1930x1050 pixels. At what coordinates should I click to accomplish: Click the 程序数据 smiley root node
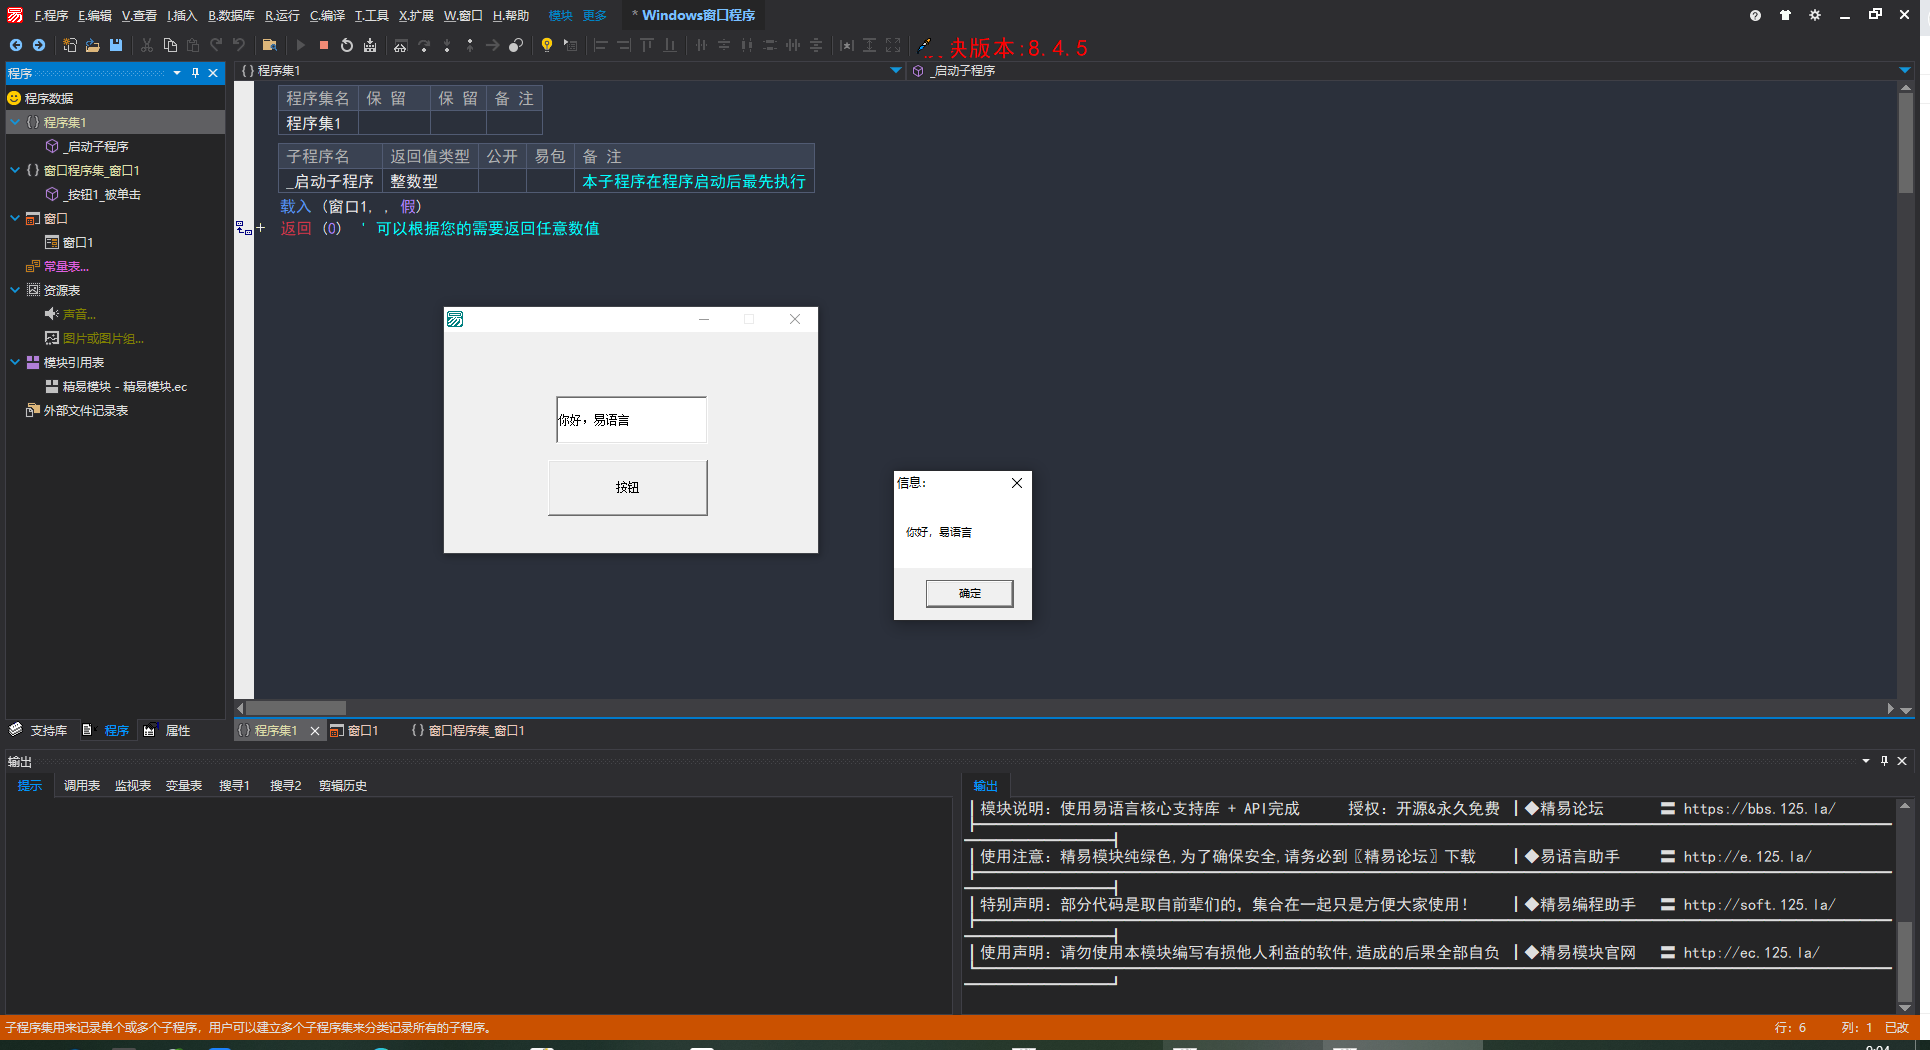[x=40, y=98]
